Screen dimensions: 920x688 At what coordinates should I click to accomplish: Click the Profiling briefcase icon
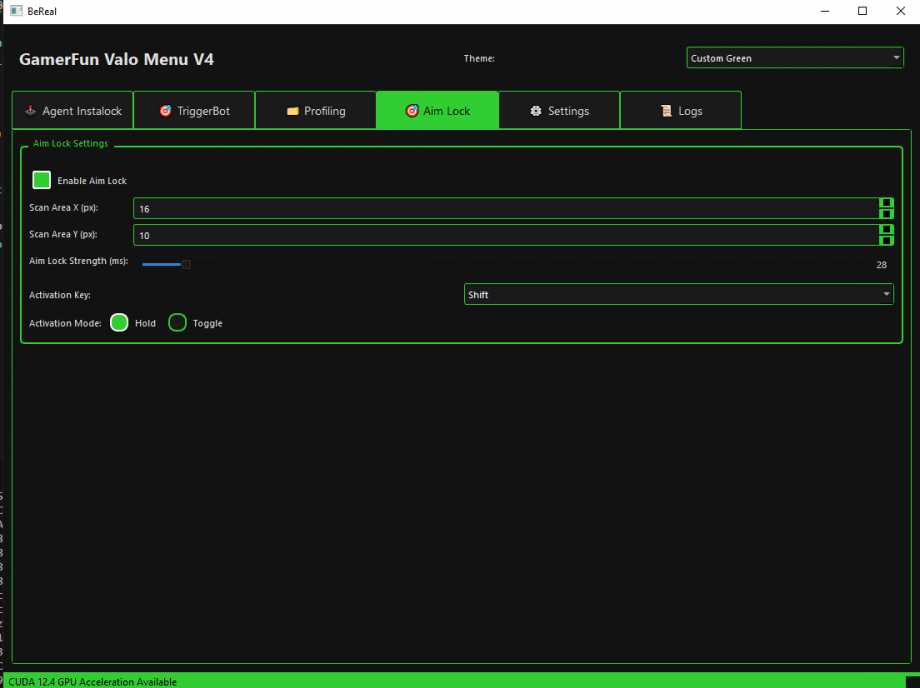point(294,110)
